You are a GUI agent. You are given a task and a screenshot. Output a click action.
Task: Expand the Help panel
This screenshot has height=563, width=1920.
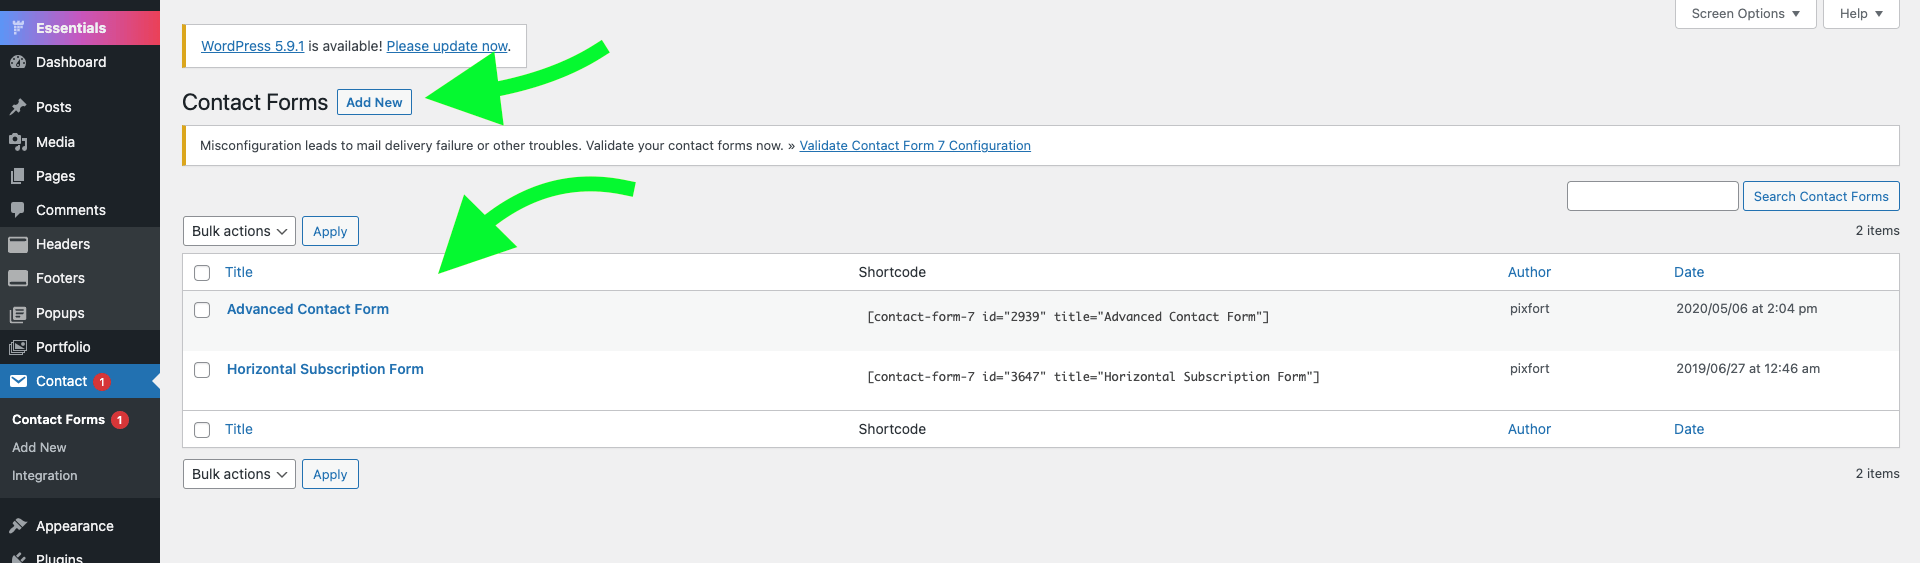pos(1861,14)
